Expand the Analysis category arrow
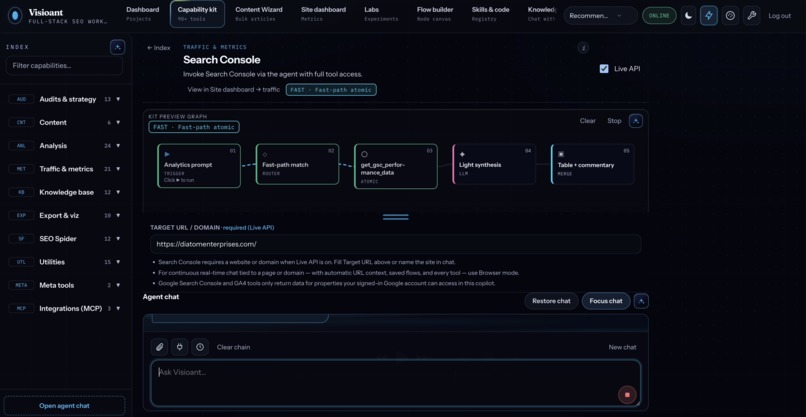 118,146
